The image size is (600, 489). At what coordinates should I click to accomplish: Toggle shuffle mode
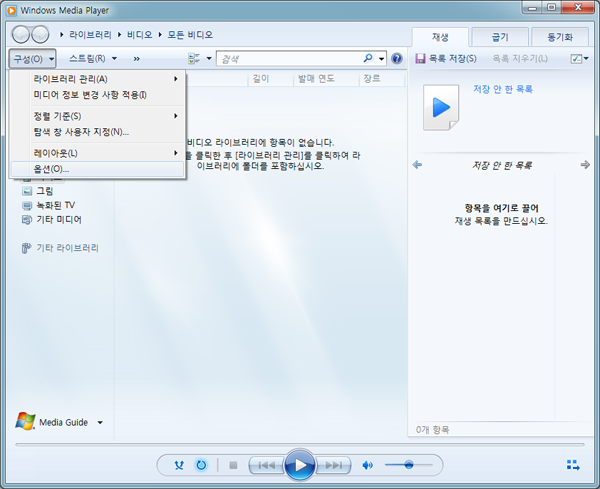179,465
